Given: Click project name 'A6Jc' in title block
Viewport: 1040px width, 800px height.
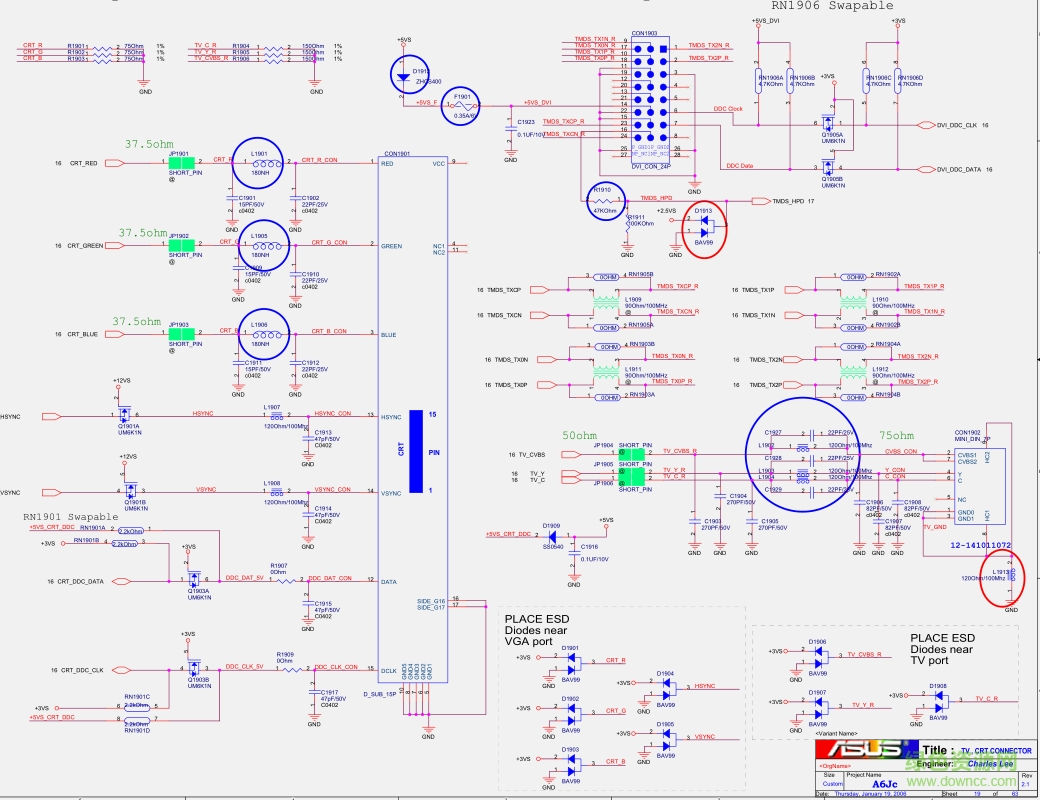Looking at the screenshot, I should tap(885, 783).
